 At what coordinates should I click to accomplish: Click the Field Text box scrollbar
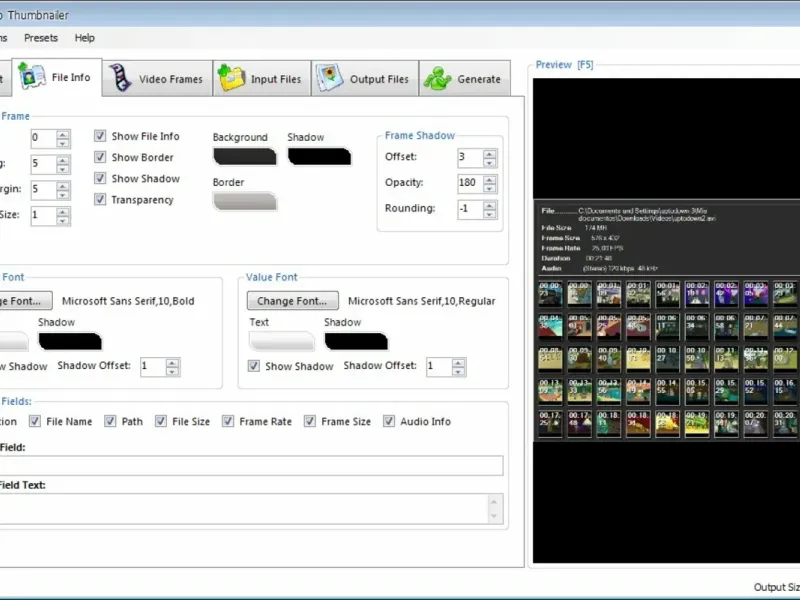pyautogui.click(x=493, y=509)
